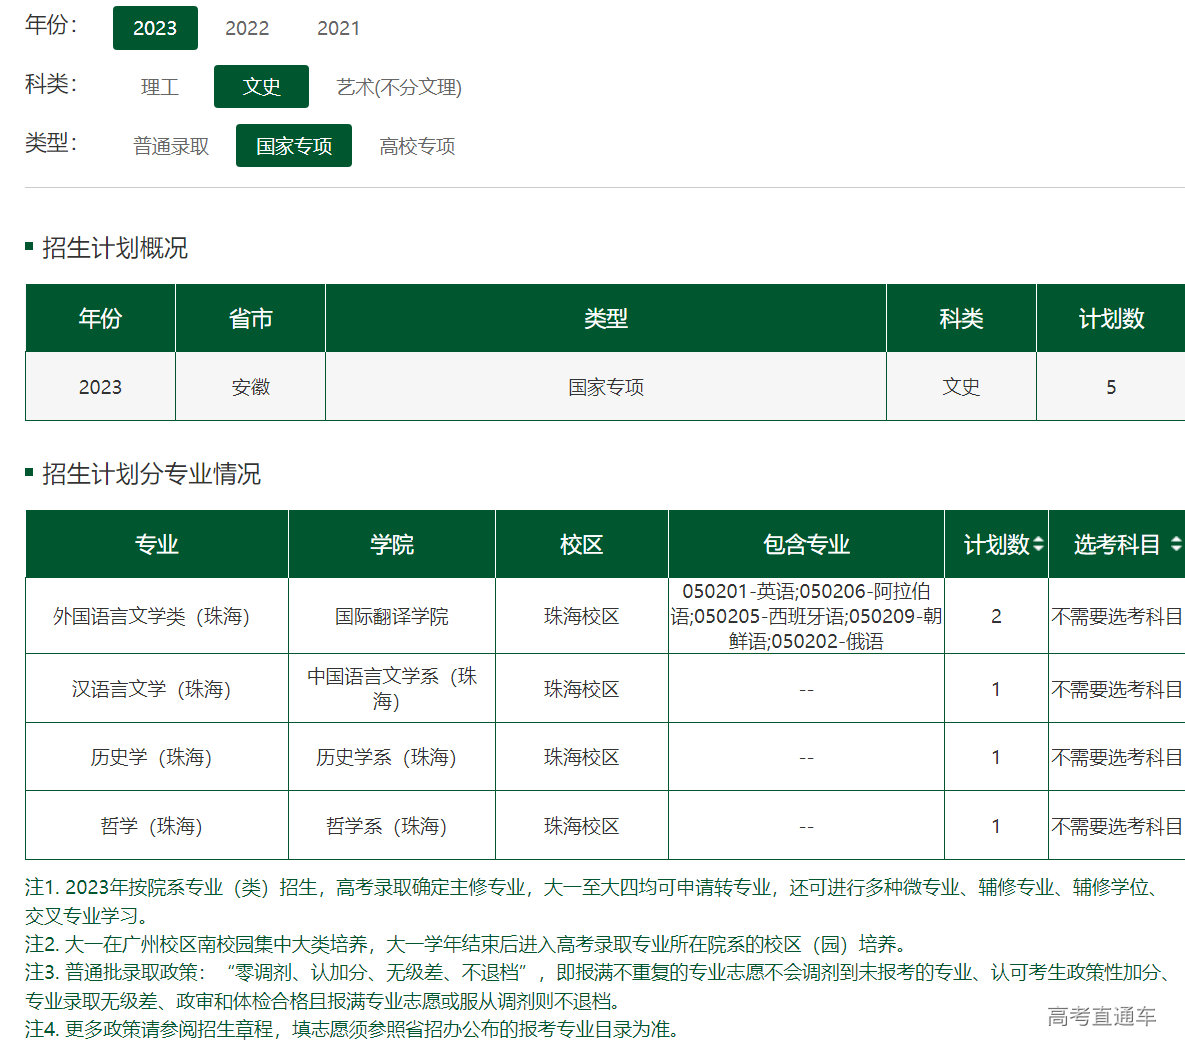Viewport: 1185px width, 1056px height.
Task: Select 艺术(不分文理) category option
Action: 399,87
